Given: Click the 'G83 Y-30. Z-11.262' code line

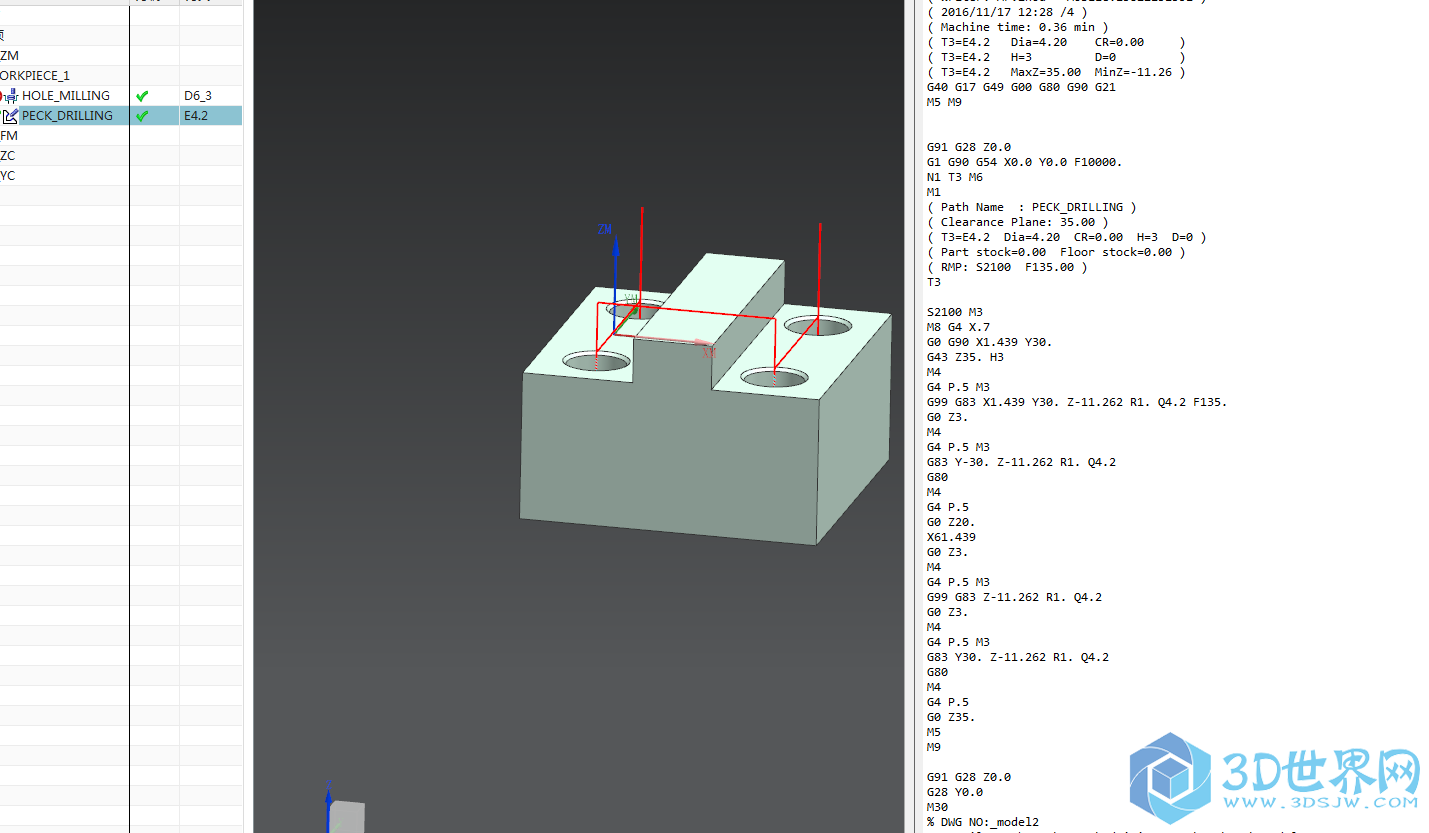Looking at the screenshot, I should point(1022,462).
